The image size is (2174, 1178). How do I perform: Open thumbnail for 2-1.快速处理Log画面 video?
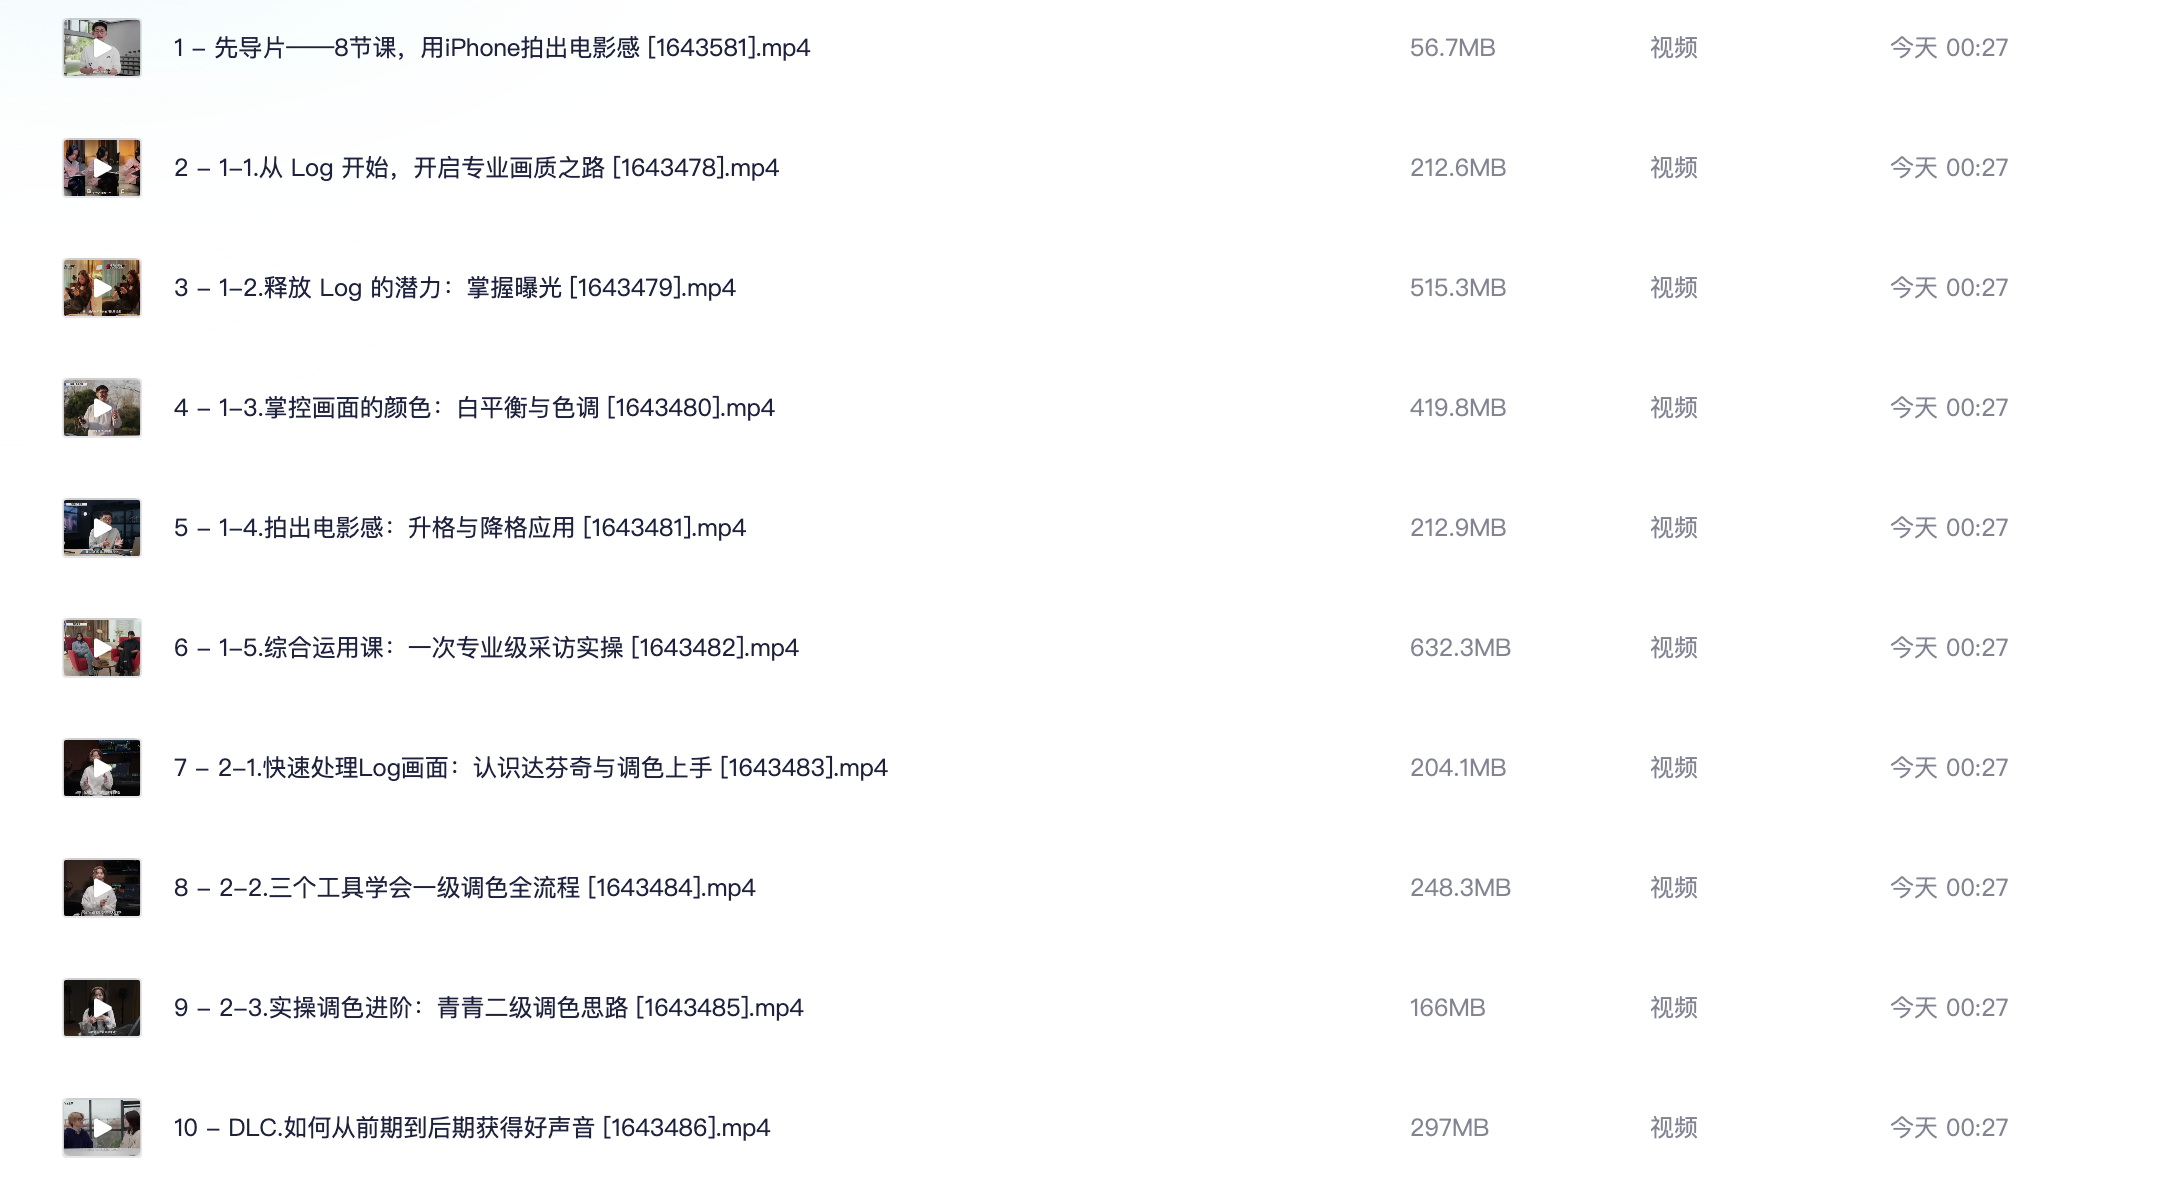[102, 768]
